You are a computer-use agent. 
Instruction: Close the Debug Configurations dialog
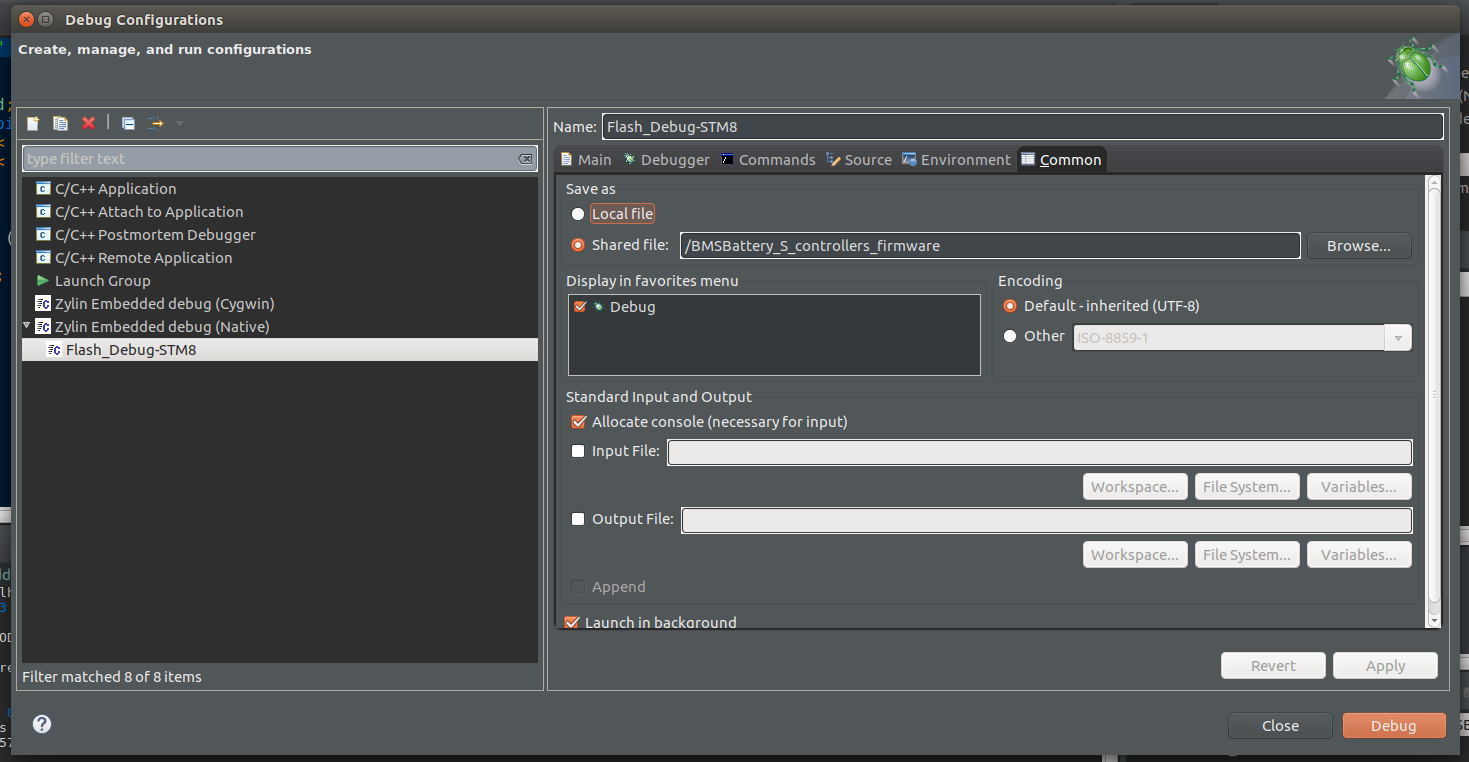click(x=1280, y=726)
